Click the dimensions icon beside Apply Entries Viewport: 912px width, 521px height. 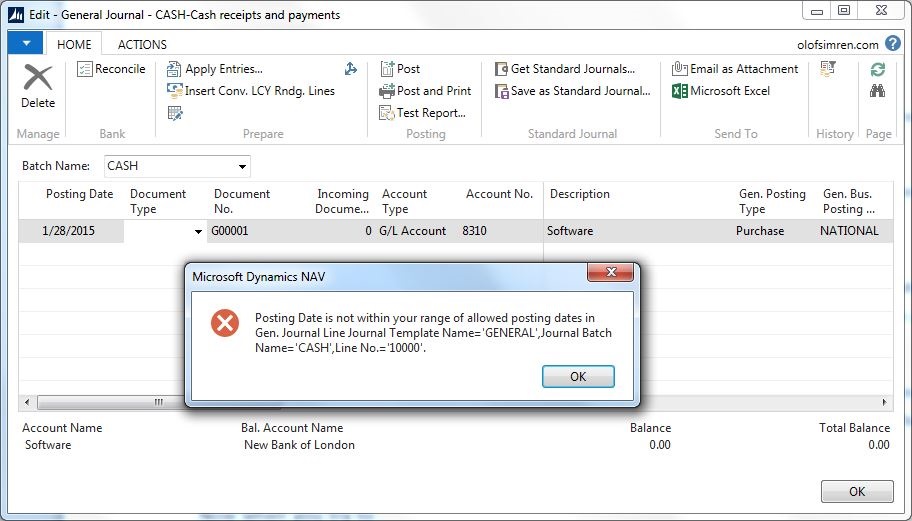351,69
